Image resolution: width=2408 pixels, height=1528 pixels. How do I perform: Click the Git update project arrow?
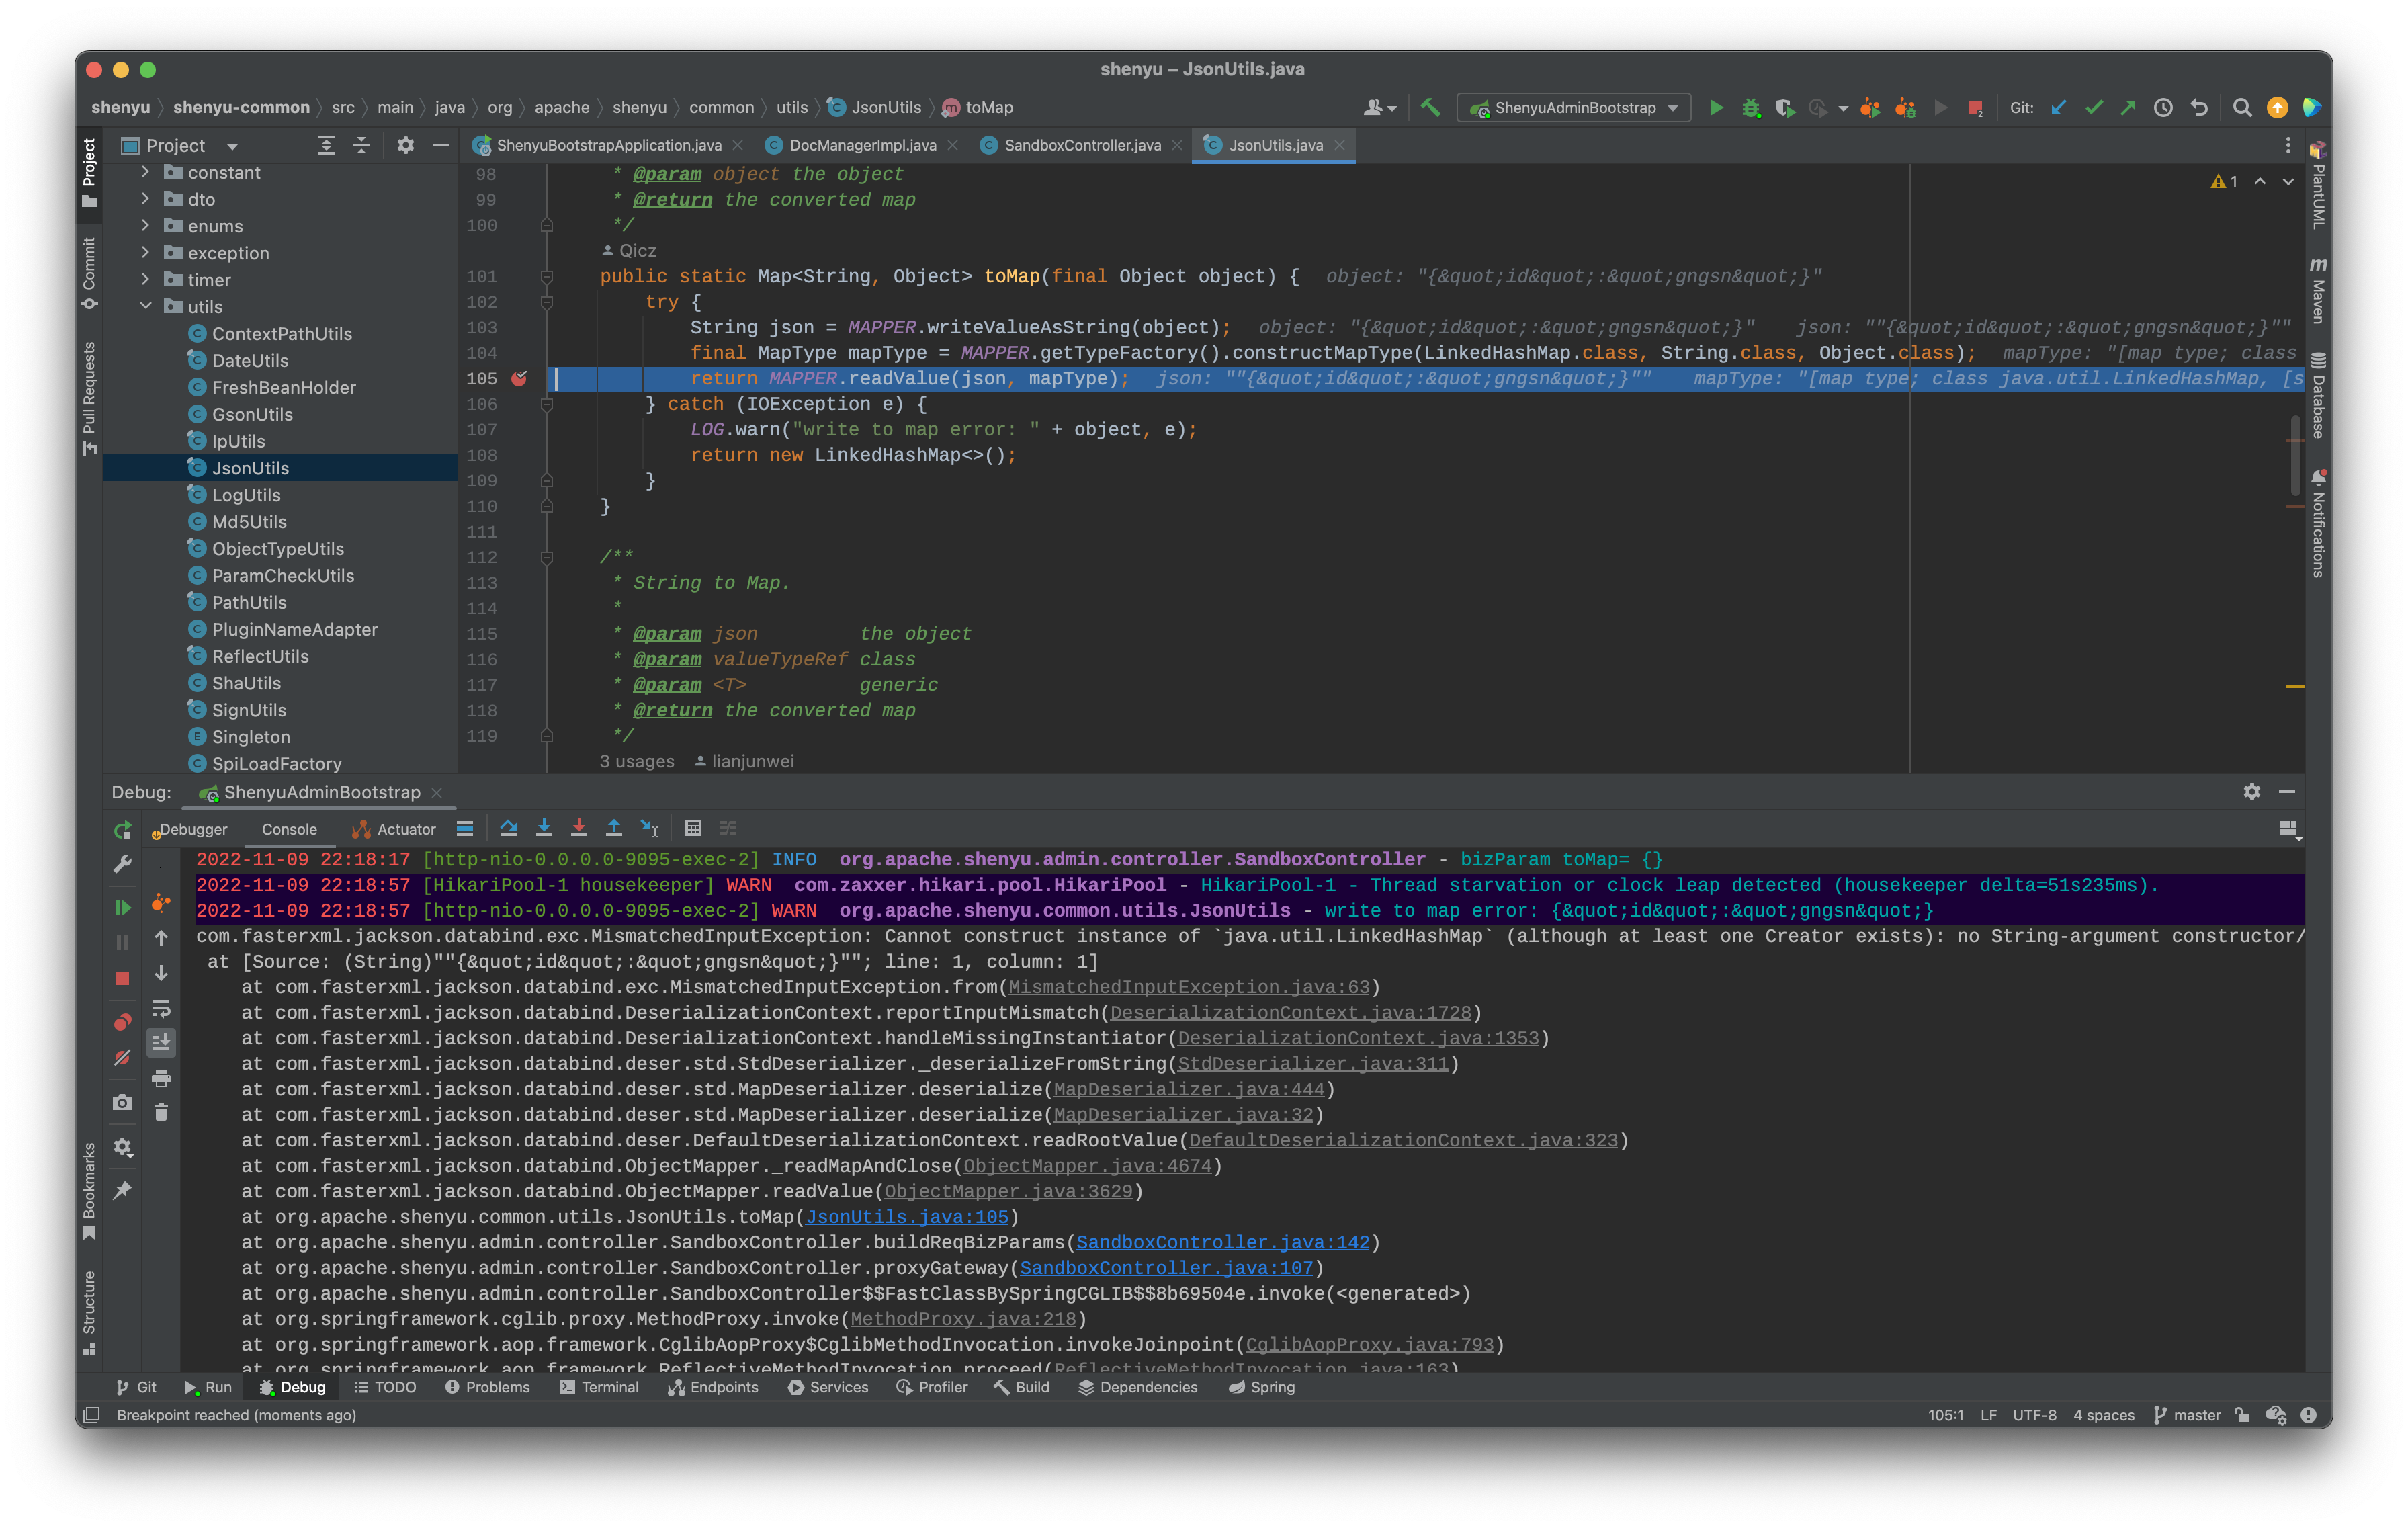pos(2058,107)
